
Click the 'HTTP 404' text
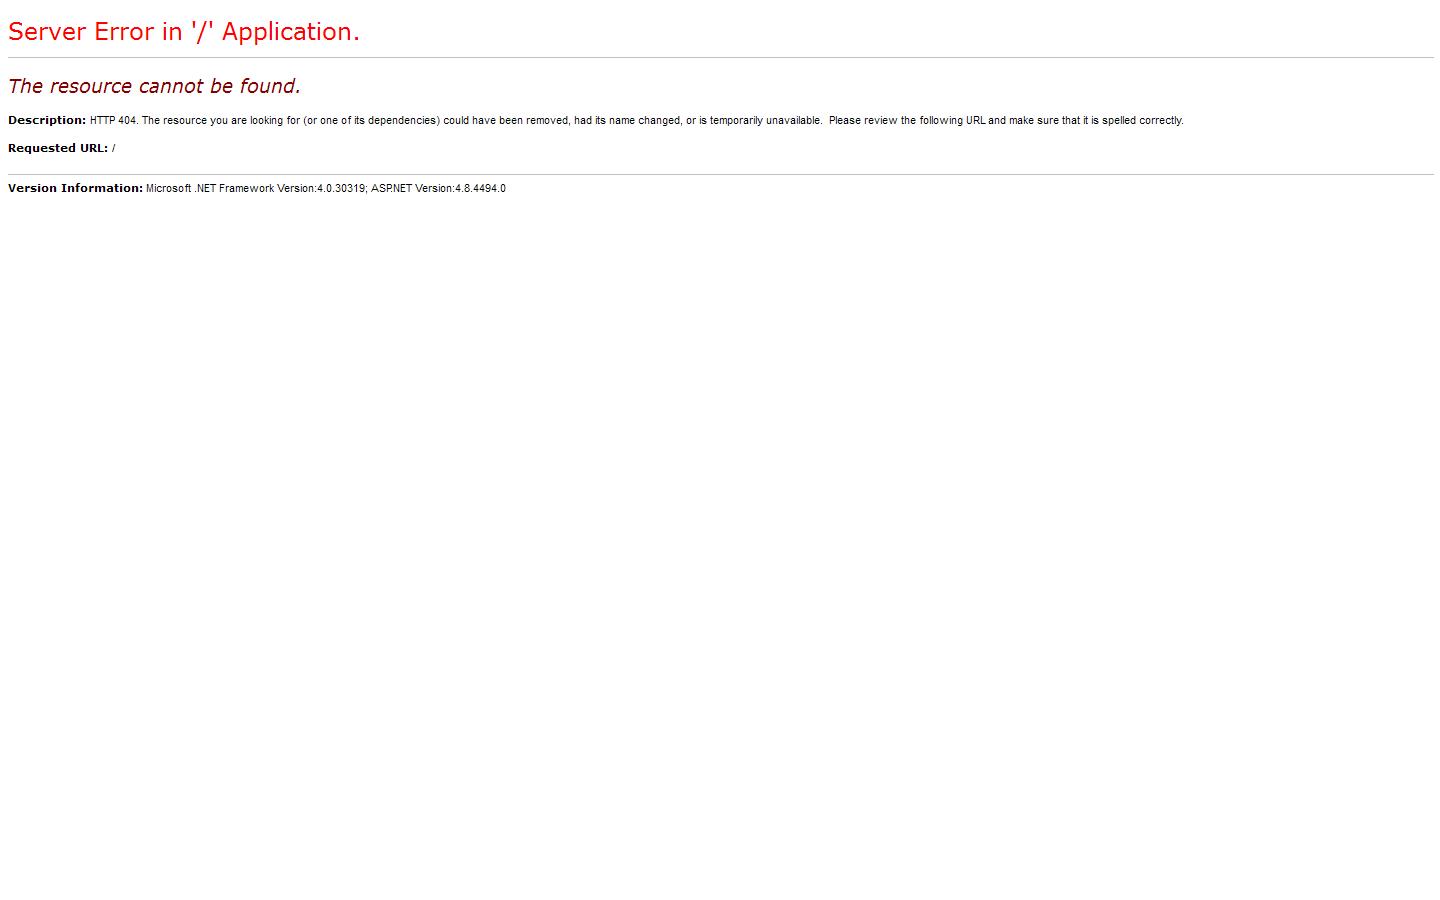click(112, 120)
